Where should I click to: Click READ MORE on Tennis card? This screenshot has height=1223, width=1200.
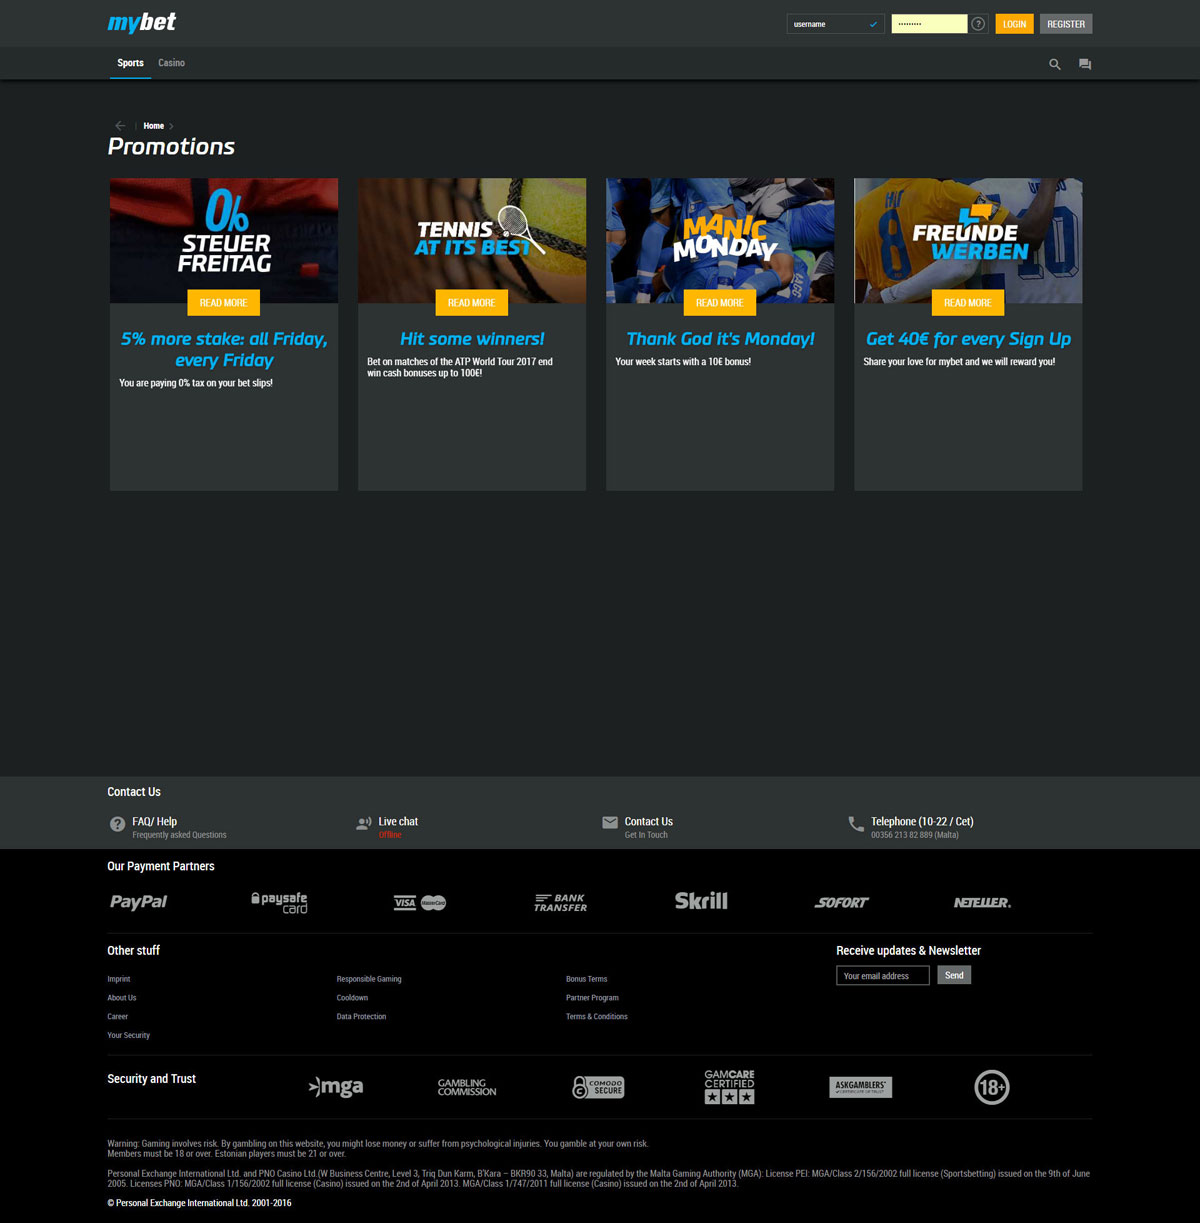(x=472, y=303)
